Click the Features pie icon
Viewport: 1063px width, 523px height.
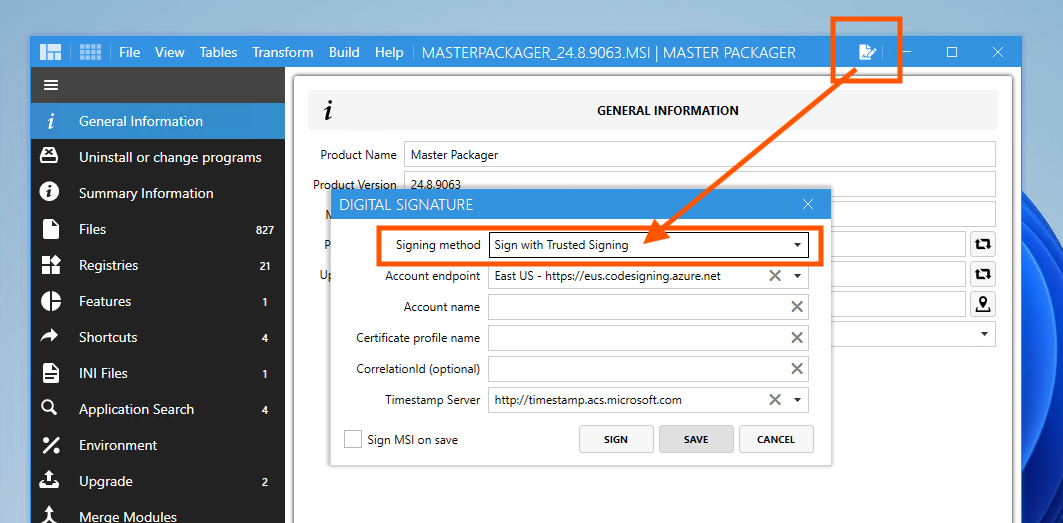tap(51, 301)
